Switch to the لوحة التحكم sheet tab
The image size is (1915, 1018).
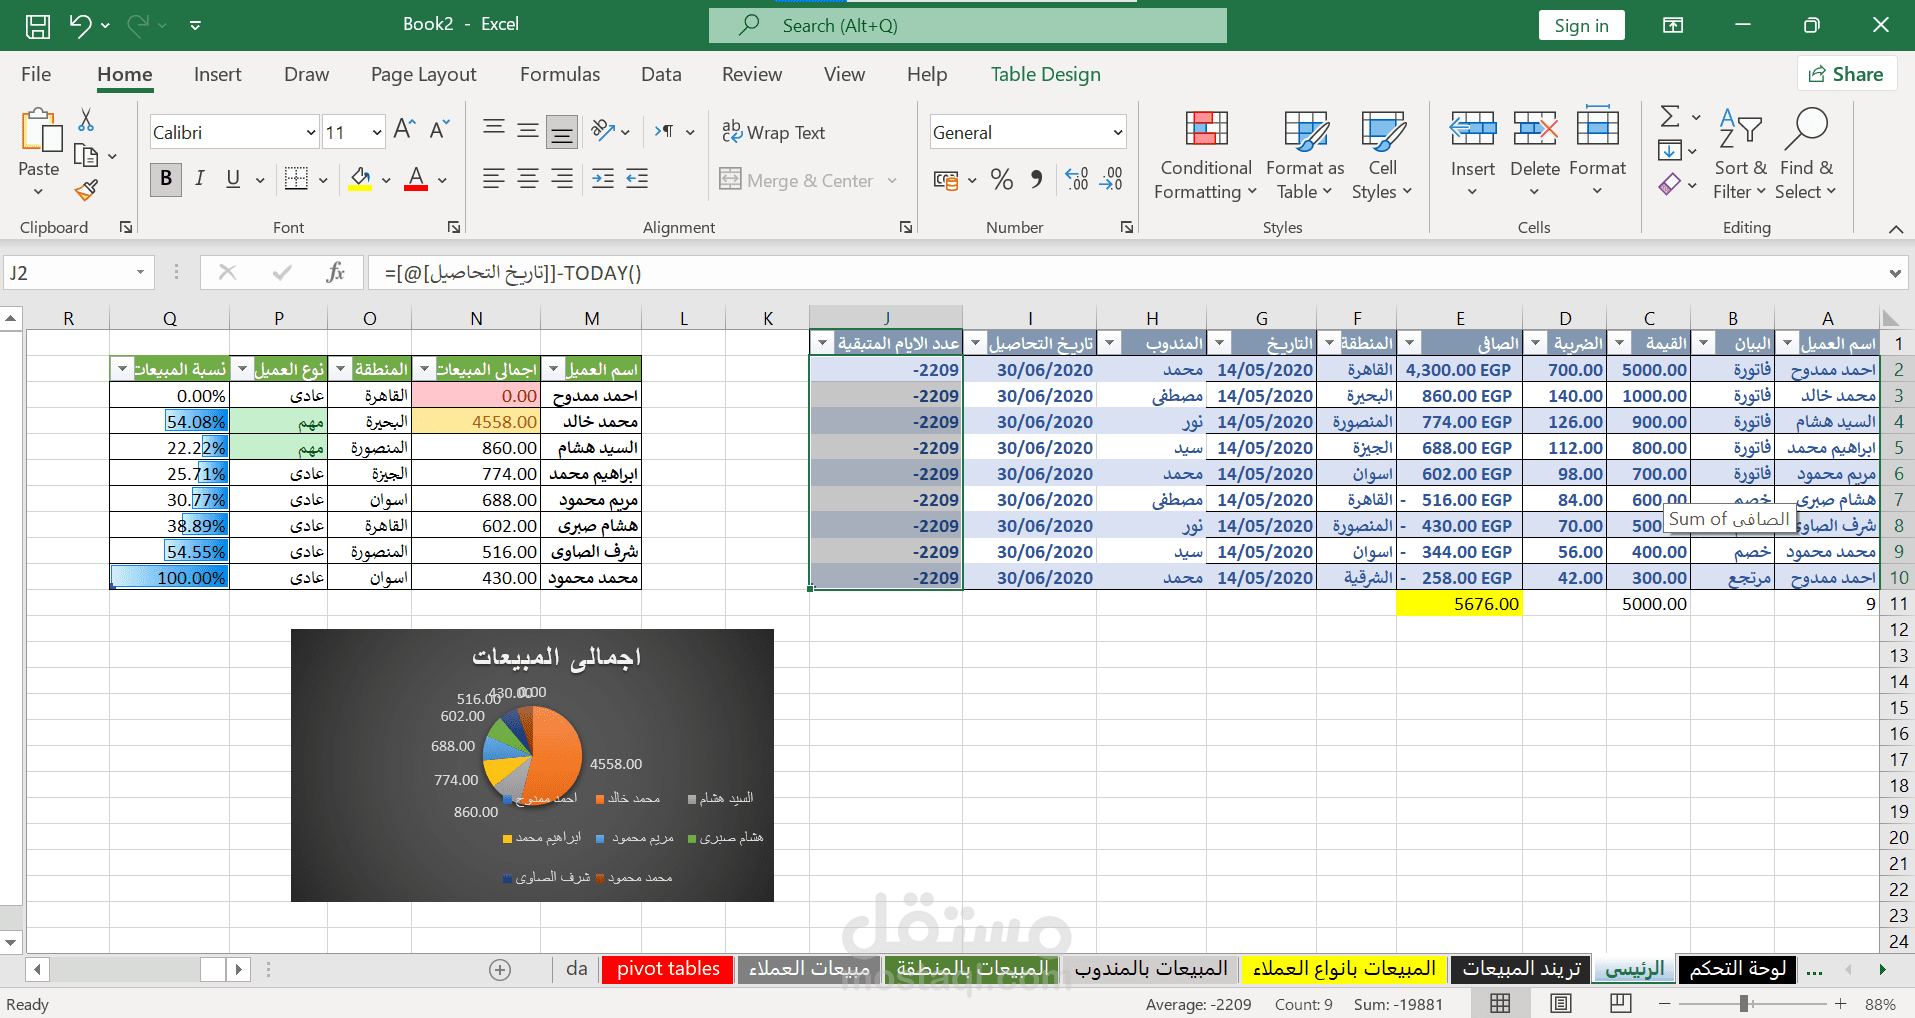coord(1737,969)
